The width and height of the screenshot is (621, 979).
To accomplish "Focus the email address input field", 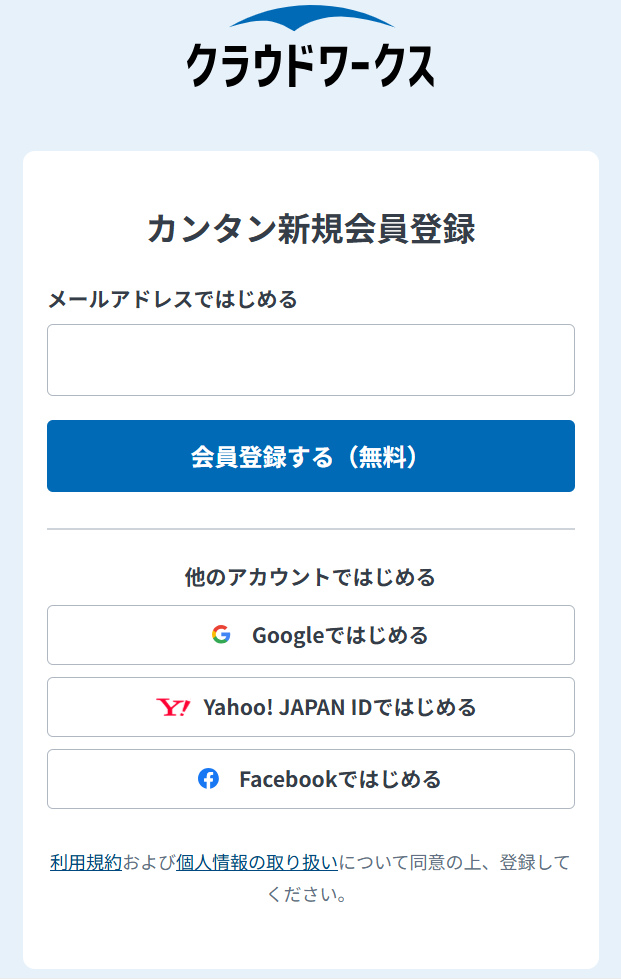I will coord(310,360).
